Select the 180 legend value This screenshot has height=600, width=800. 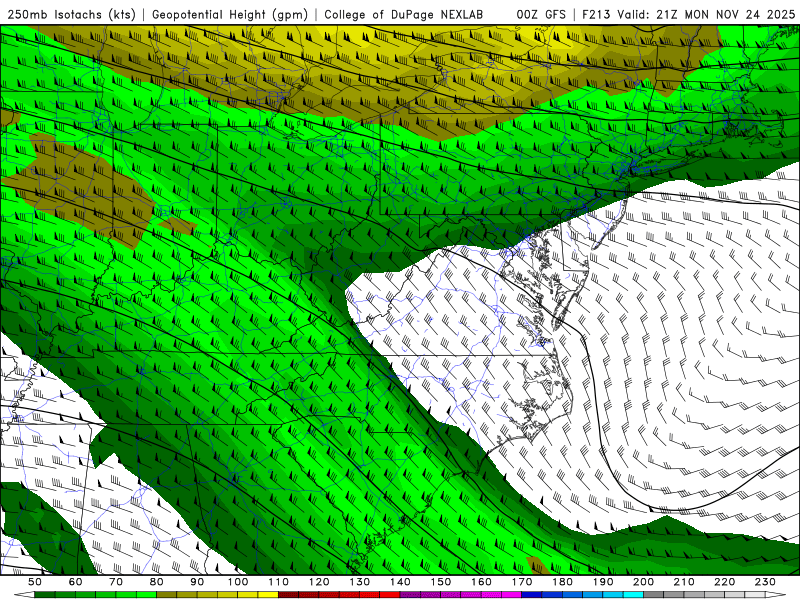coord(563,582)
